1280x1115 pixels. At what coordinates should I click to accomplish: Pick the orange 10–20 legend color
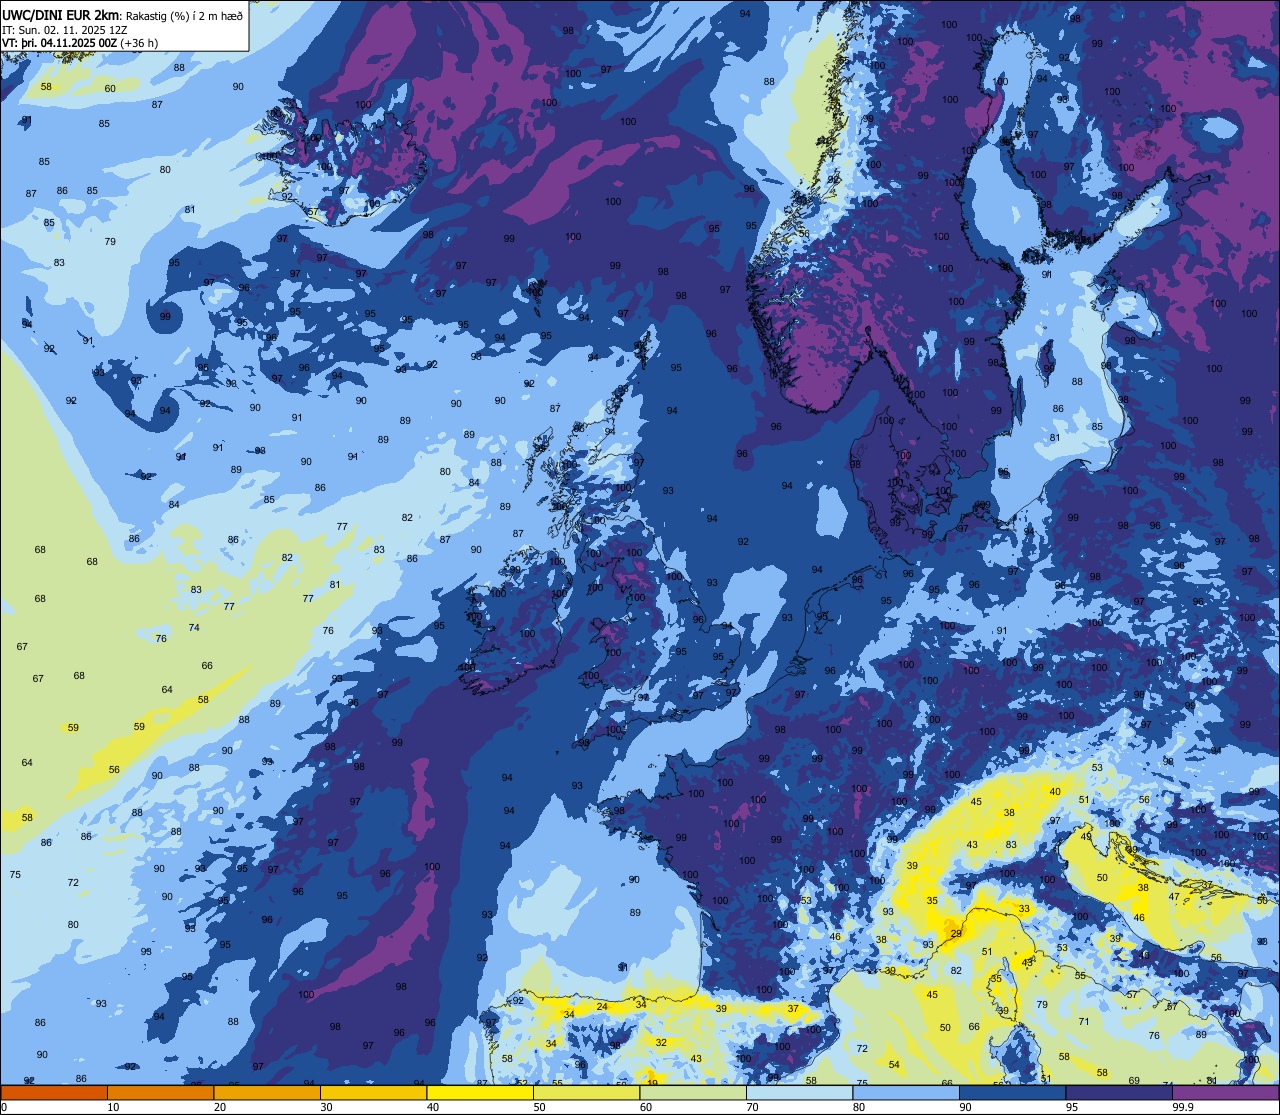tap(160, 1092)
